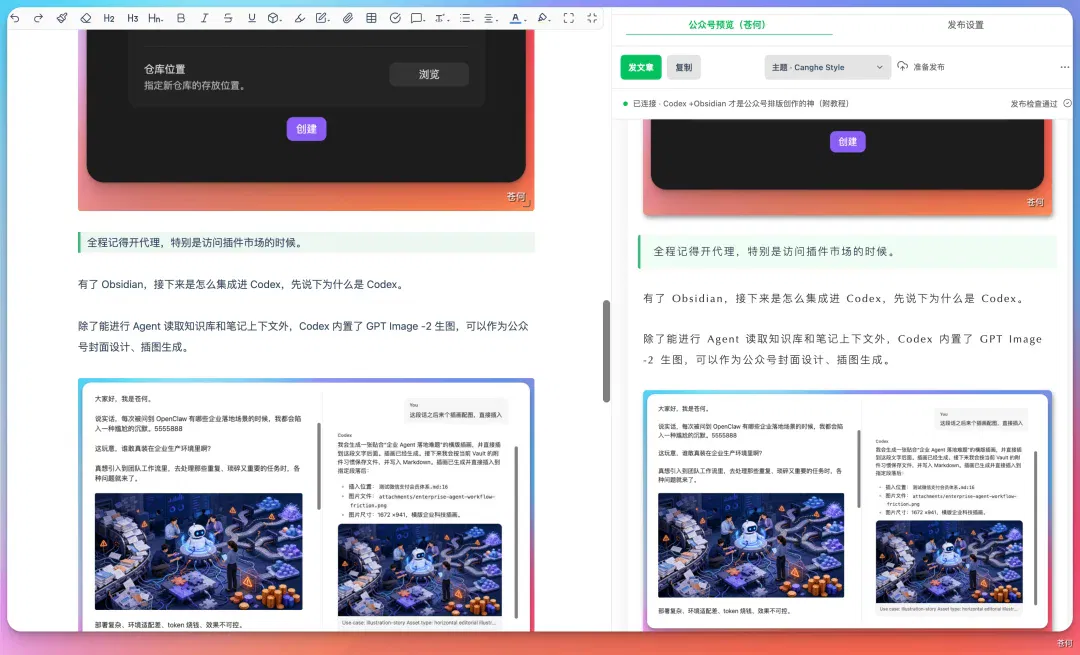Apply H2 heading style
Viewport: 1080px width, 655px height.
[109, 18]
